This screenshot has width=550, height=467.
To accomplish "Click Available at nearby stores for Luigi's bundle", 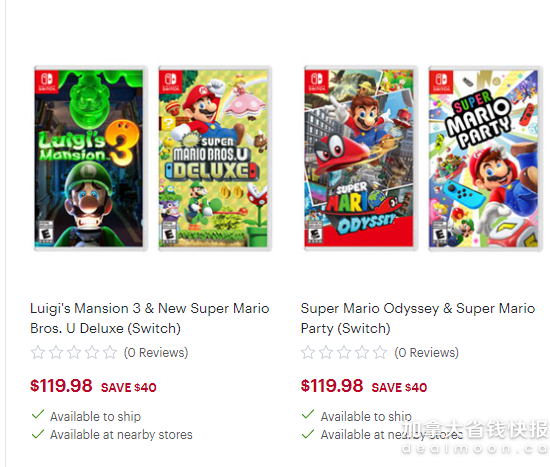I will [x=121, y=435].
